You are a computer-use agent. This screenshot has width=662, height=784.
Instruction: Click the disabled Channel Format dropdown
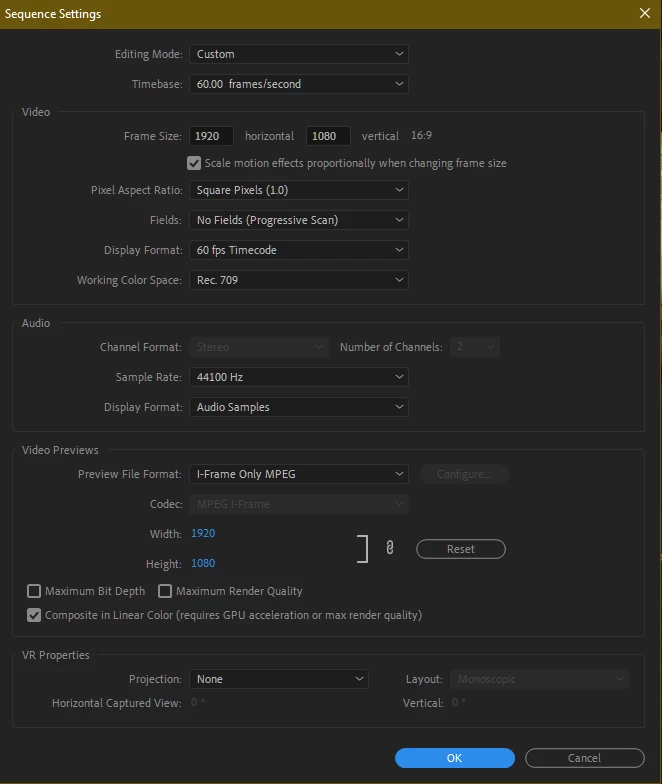click(259, 347)
